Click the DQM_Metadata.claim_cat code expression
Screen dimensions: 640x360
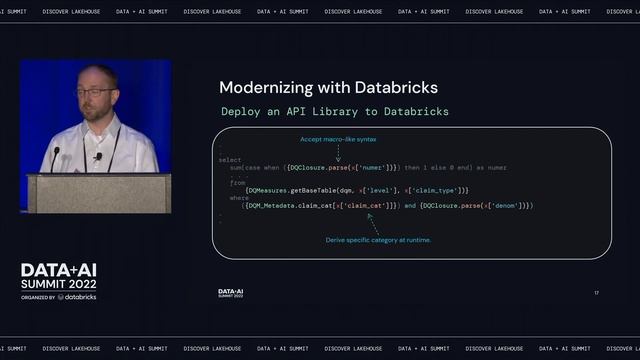point(321,206)
